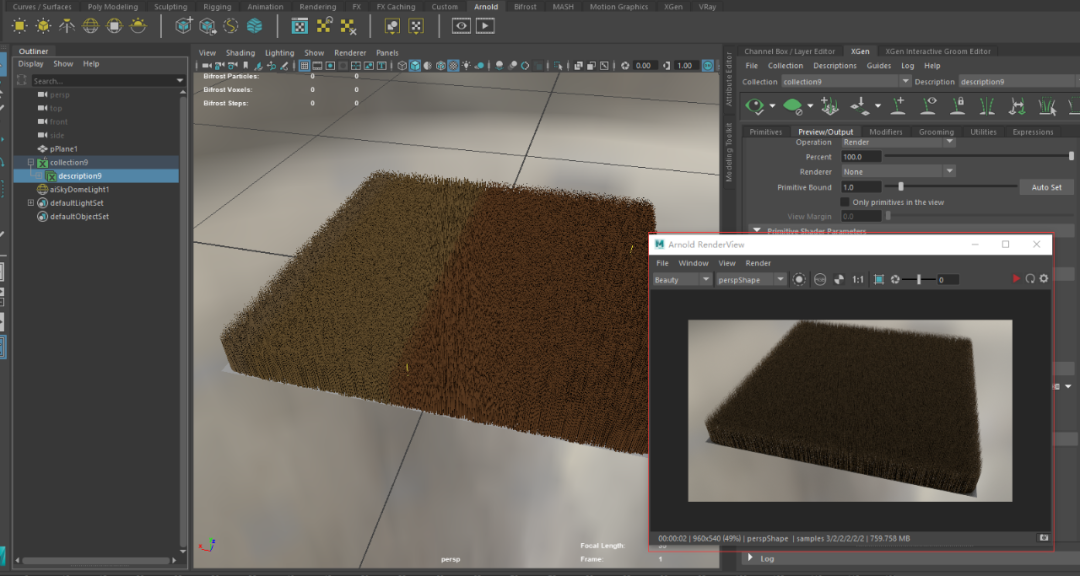Image resolution: width=1080 pixels, height=576 pixels.
Task: Click the XGen add guide icon
Action: 899,105
